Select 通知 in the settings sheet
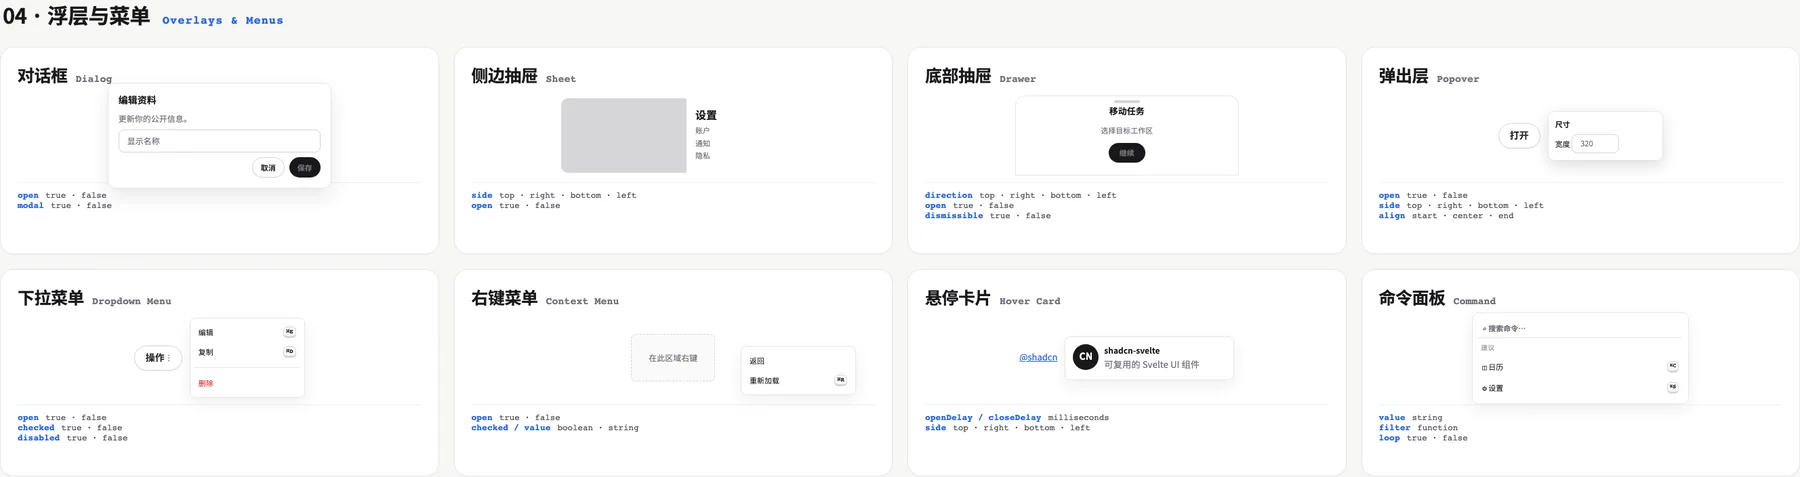This screenshot has width=1800, height=477. coord(702,144)
